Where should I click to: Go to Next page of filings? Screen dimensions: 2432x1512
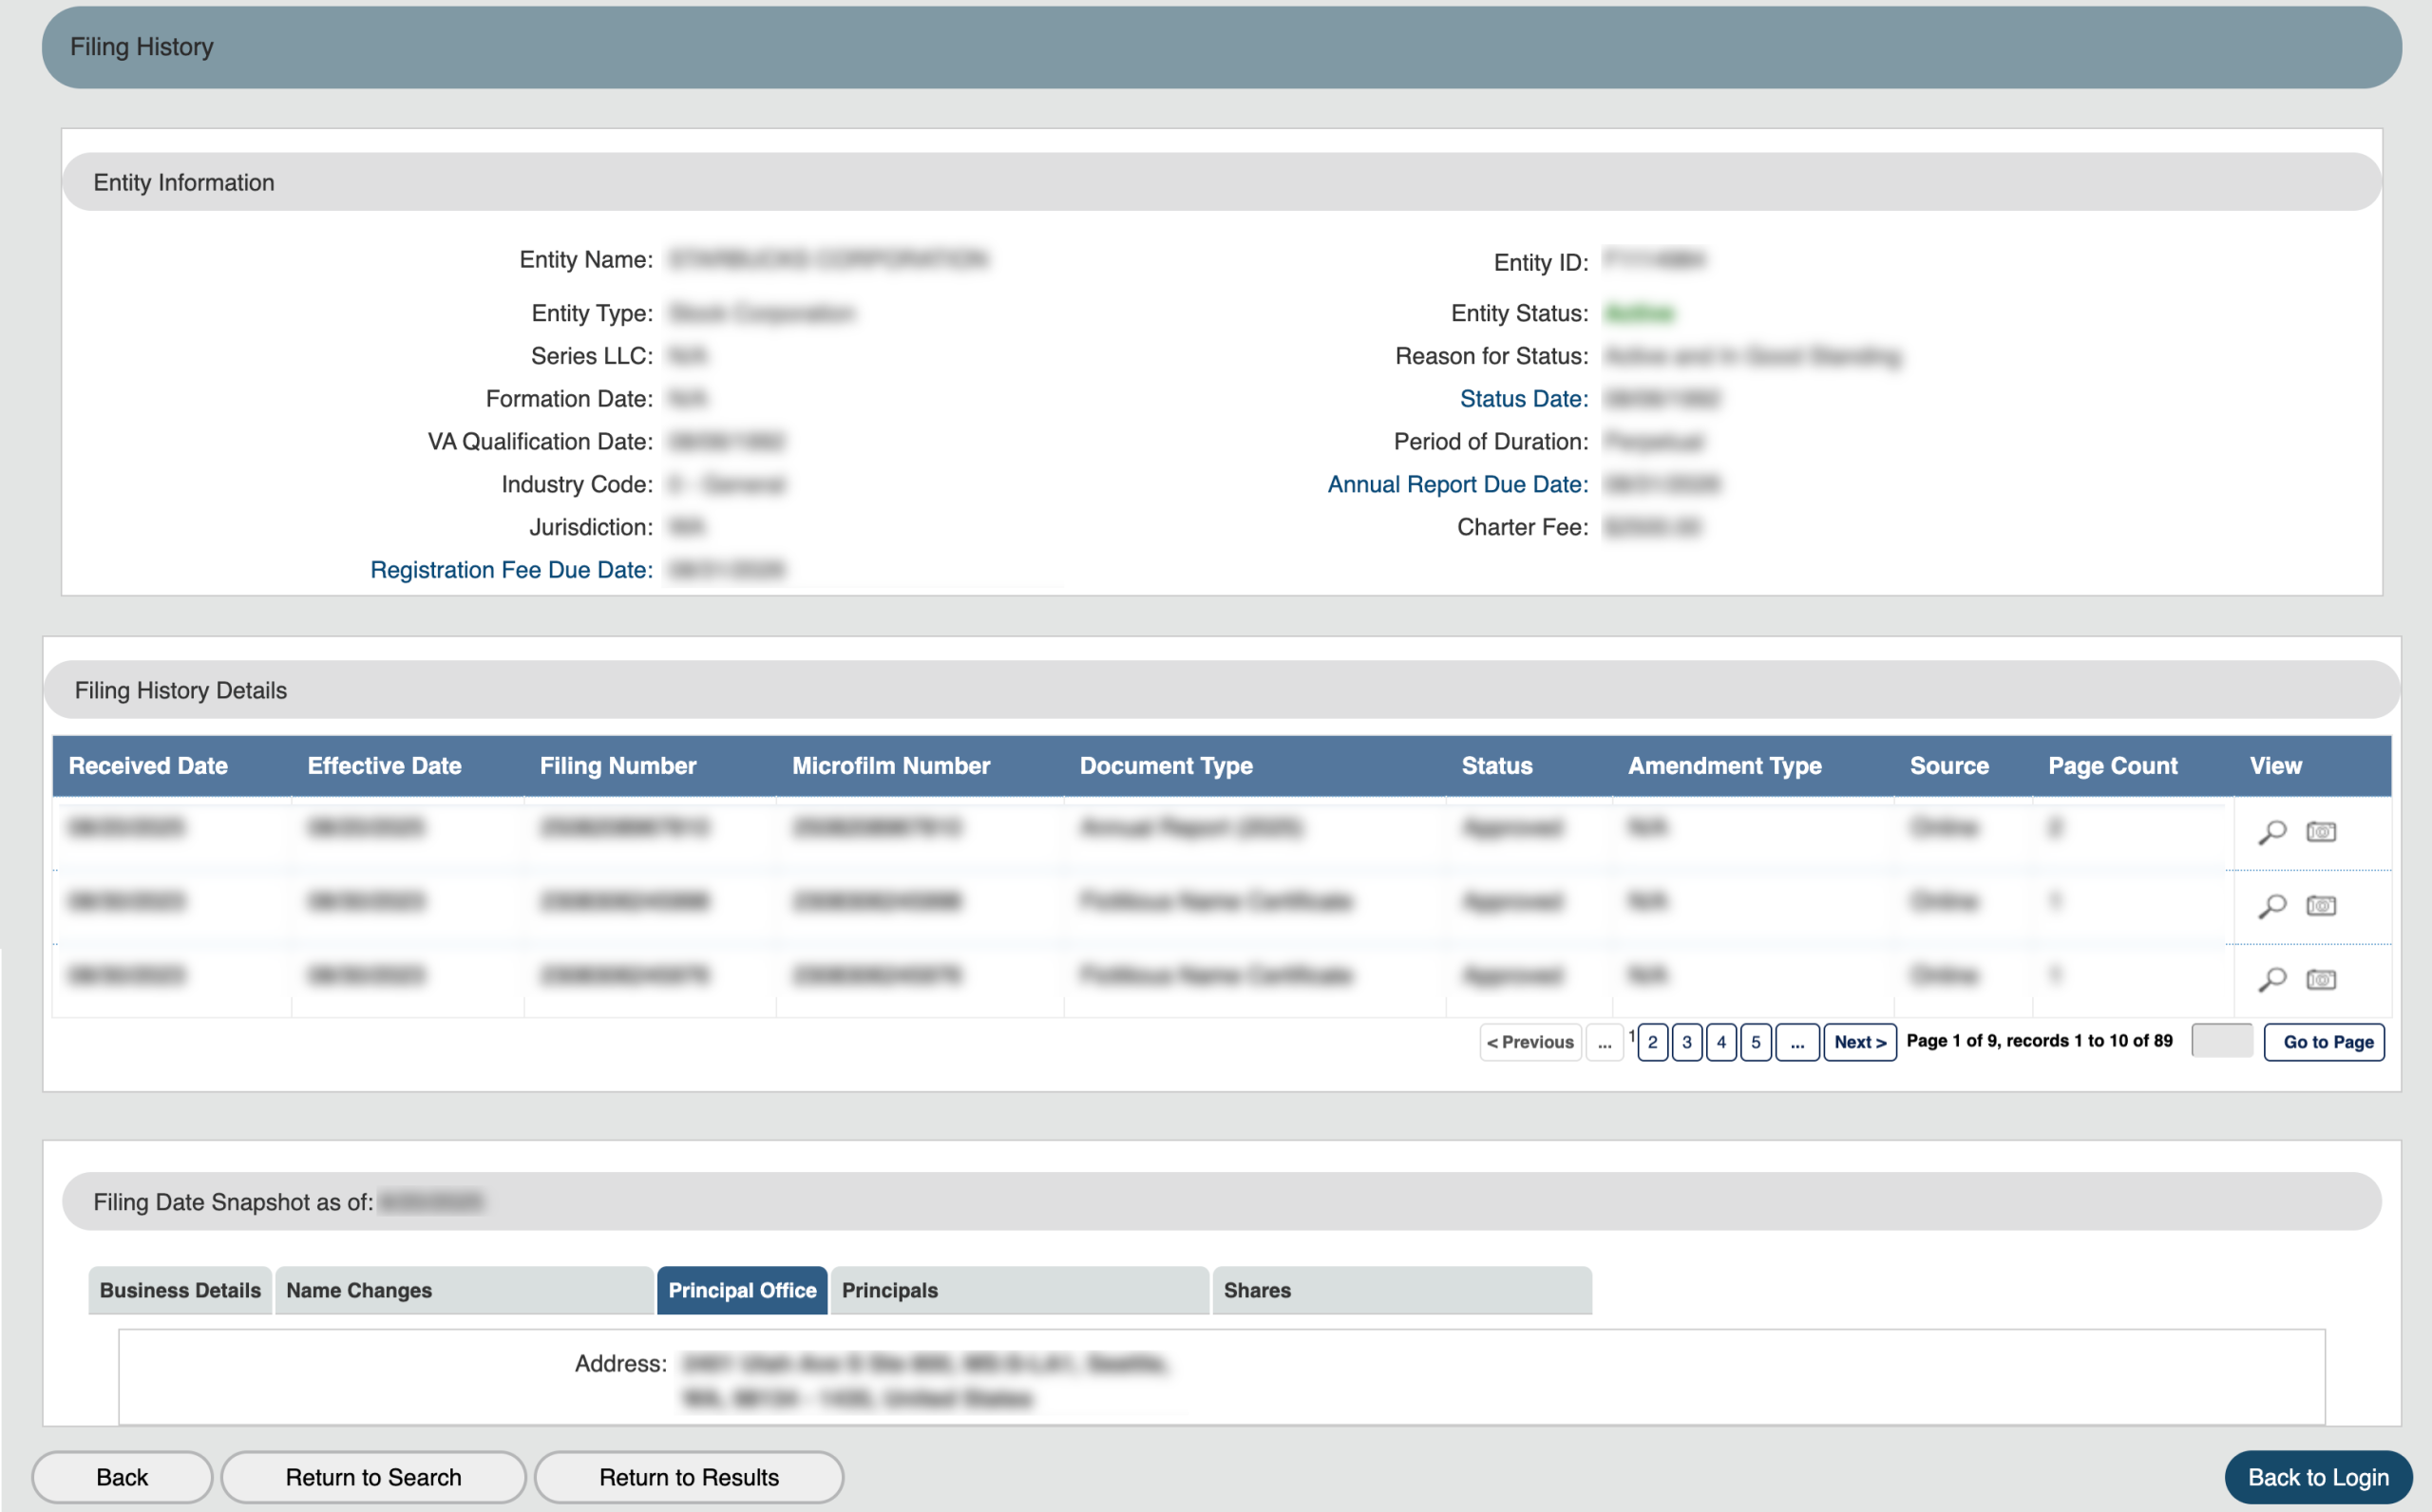(1860, 1042)
